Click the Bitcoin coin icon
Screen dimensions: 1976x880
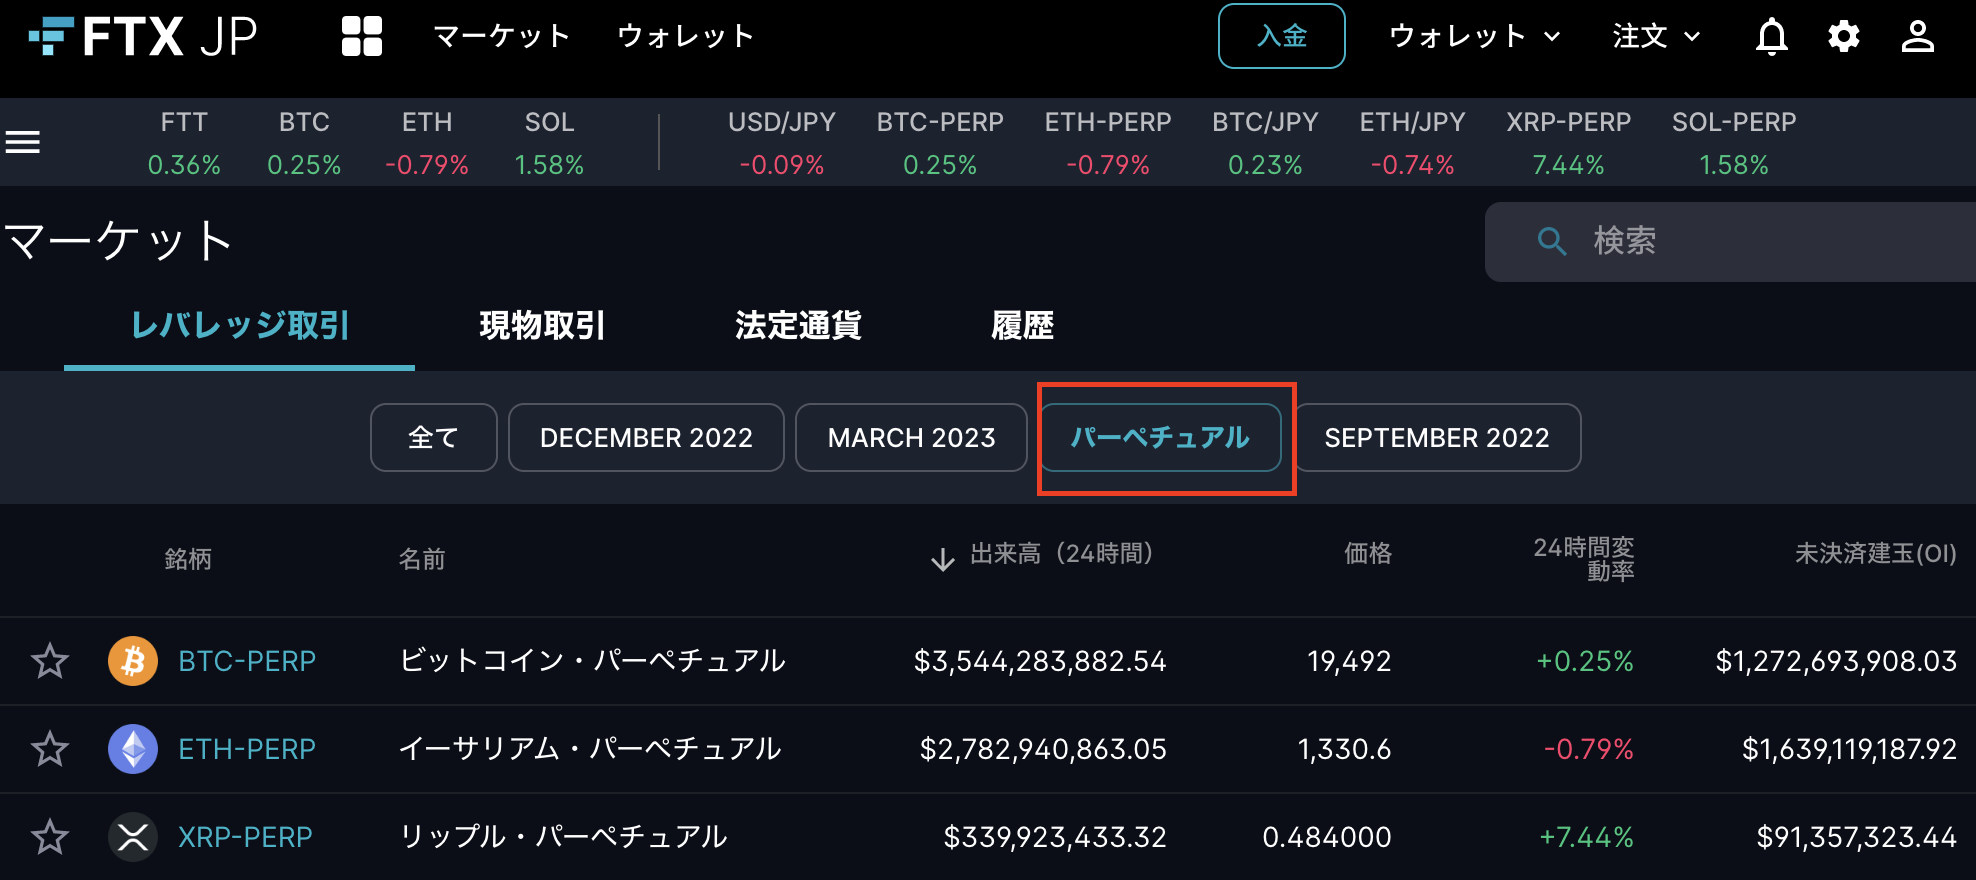coord(133,661)
